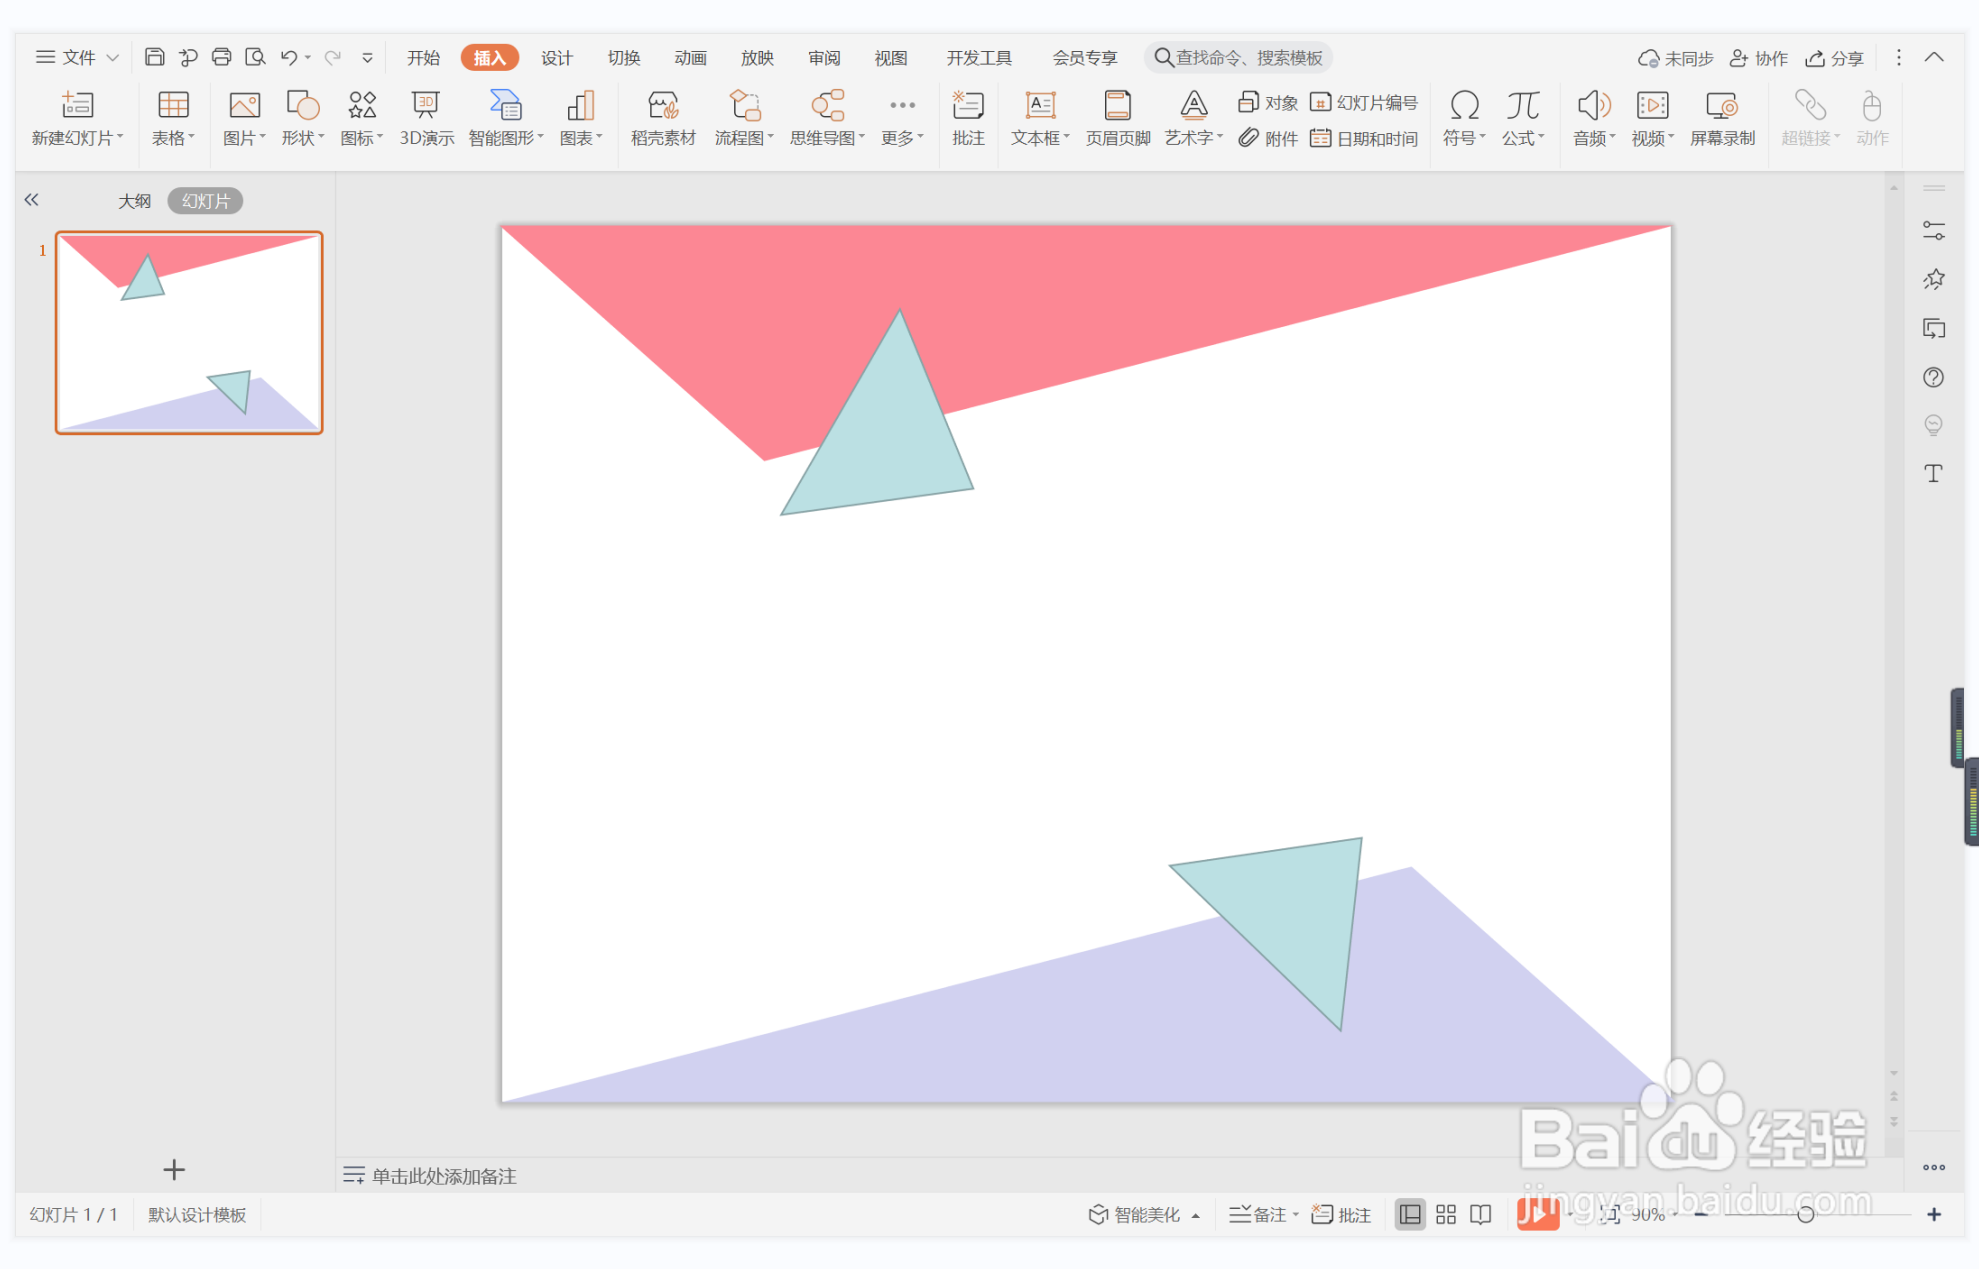Click the 分享 share button

pos(1834,58)
